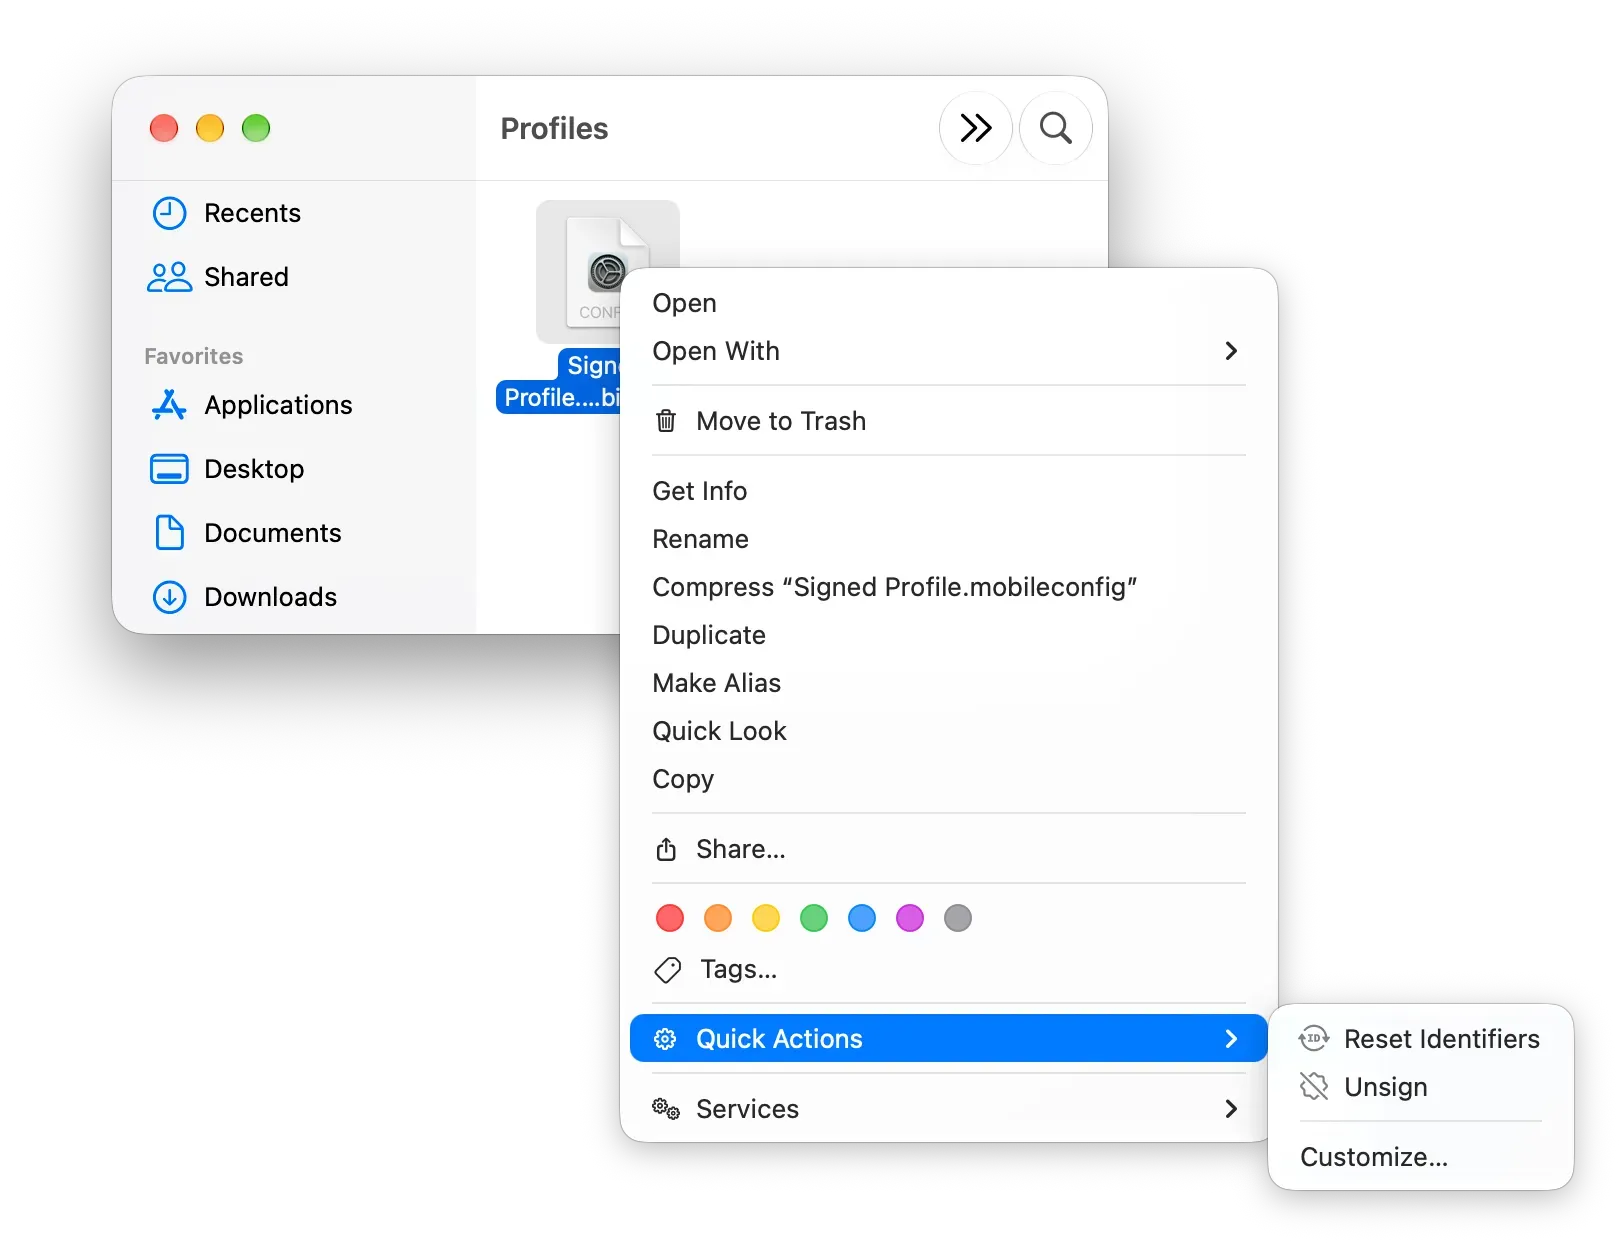Expand the Quick Actions submenu chevron
Viewport: 1620px width, 1244px height.
click(x=1231, y=1039)
